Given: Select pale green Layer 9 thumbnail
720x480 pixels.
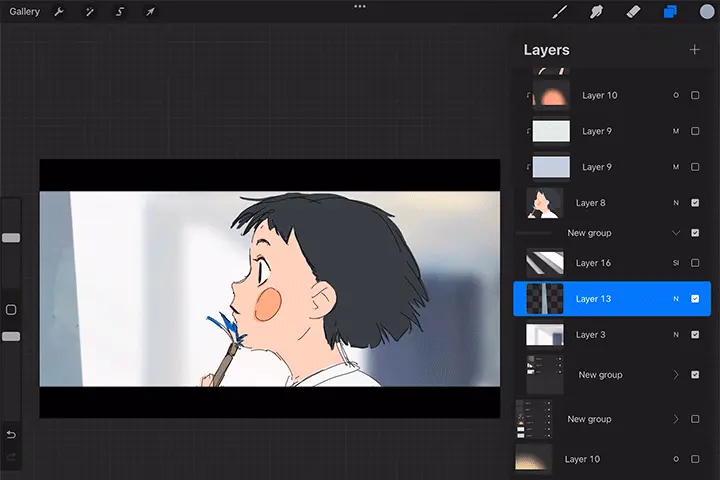Looking at the screenshot, I should (x=551, y=131).
